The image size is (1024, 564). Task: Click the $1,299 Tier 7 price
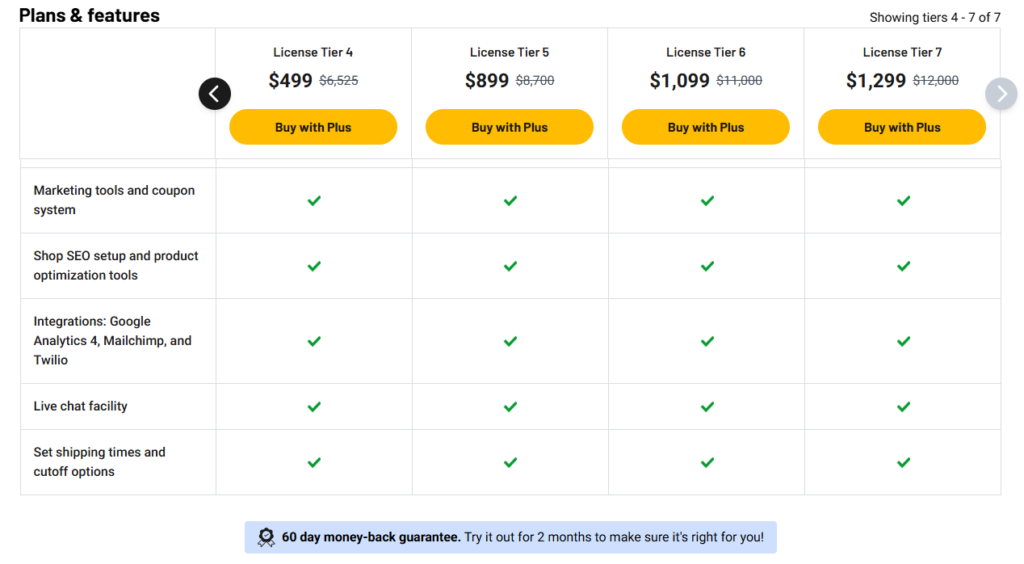[876, 80]
